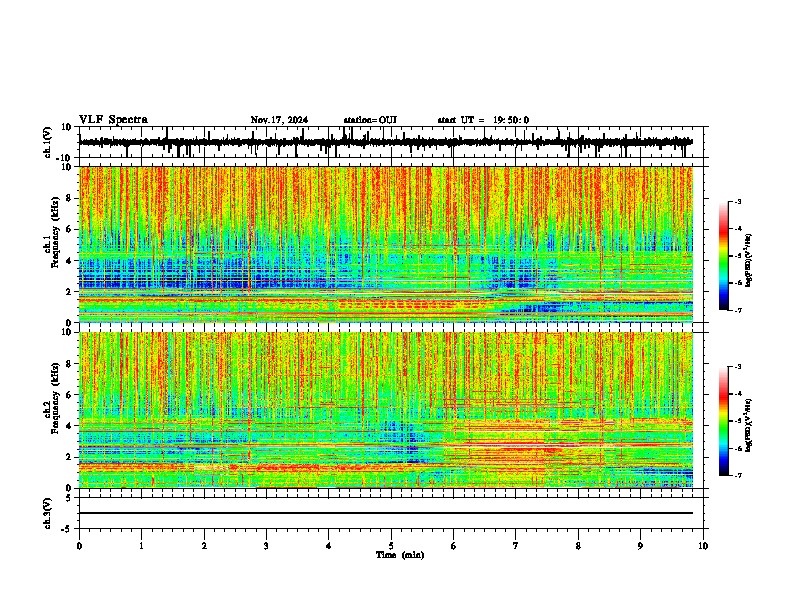Click time axis tick label "4"
The width and height of the screenshot is (792, 612).
click(x=328, y=546)
